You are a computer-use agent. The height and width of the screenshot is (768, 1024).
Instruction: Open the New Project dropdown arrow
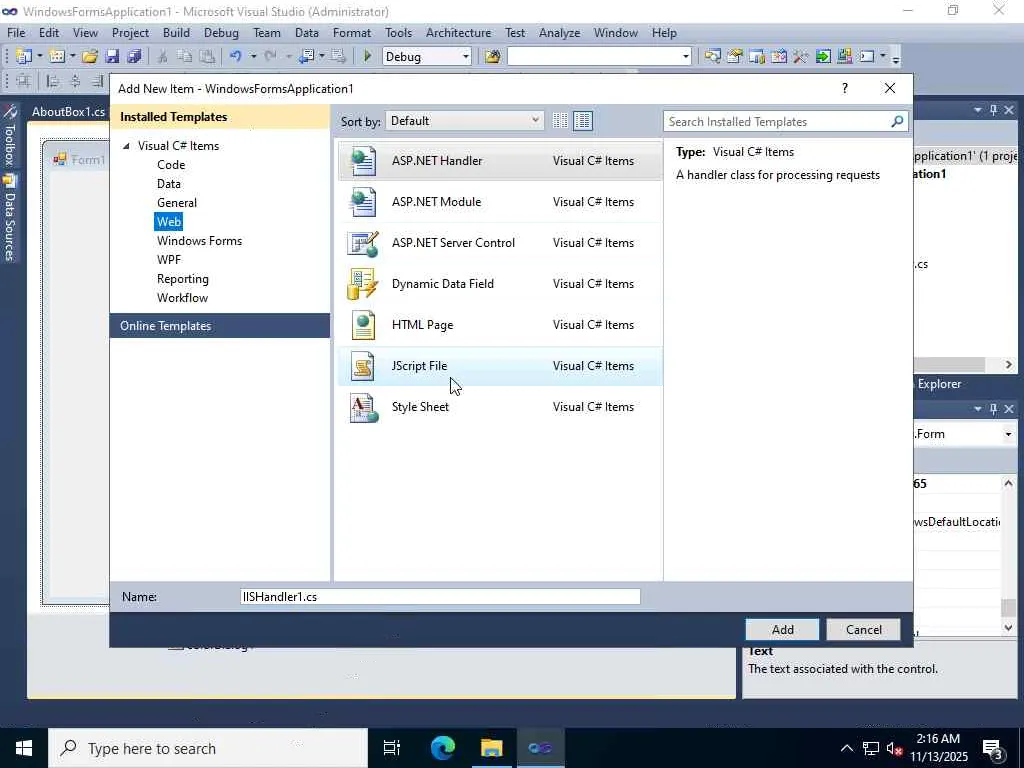(39, 56)
